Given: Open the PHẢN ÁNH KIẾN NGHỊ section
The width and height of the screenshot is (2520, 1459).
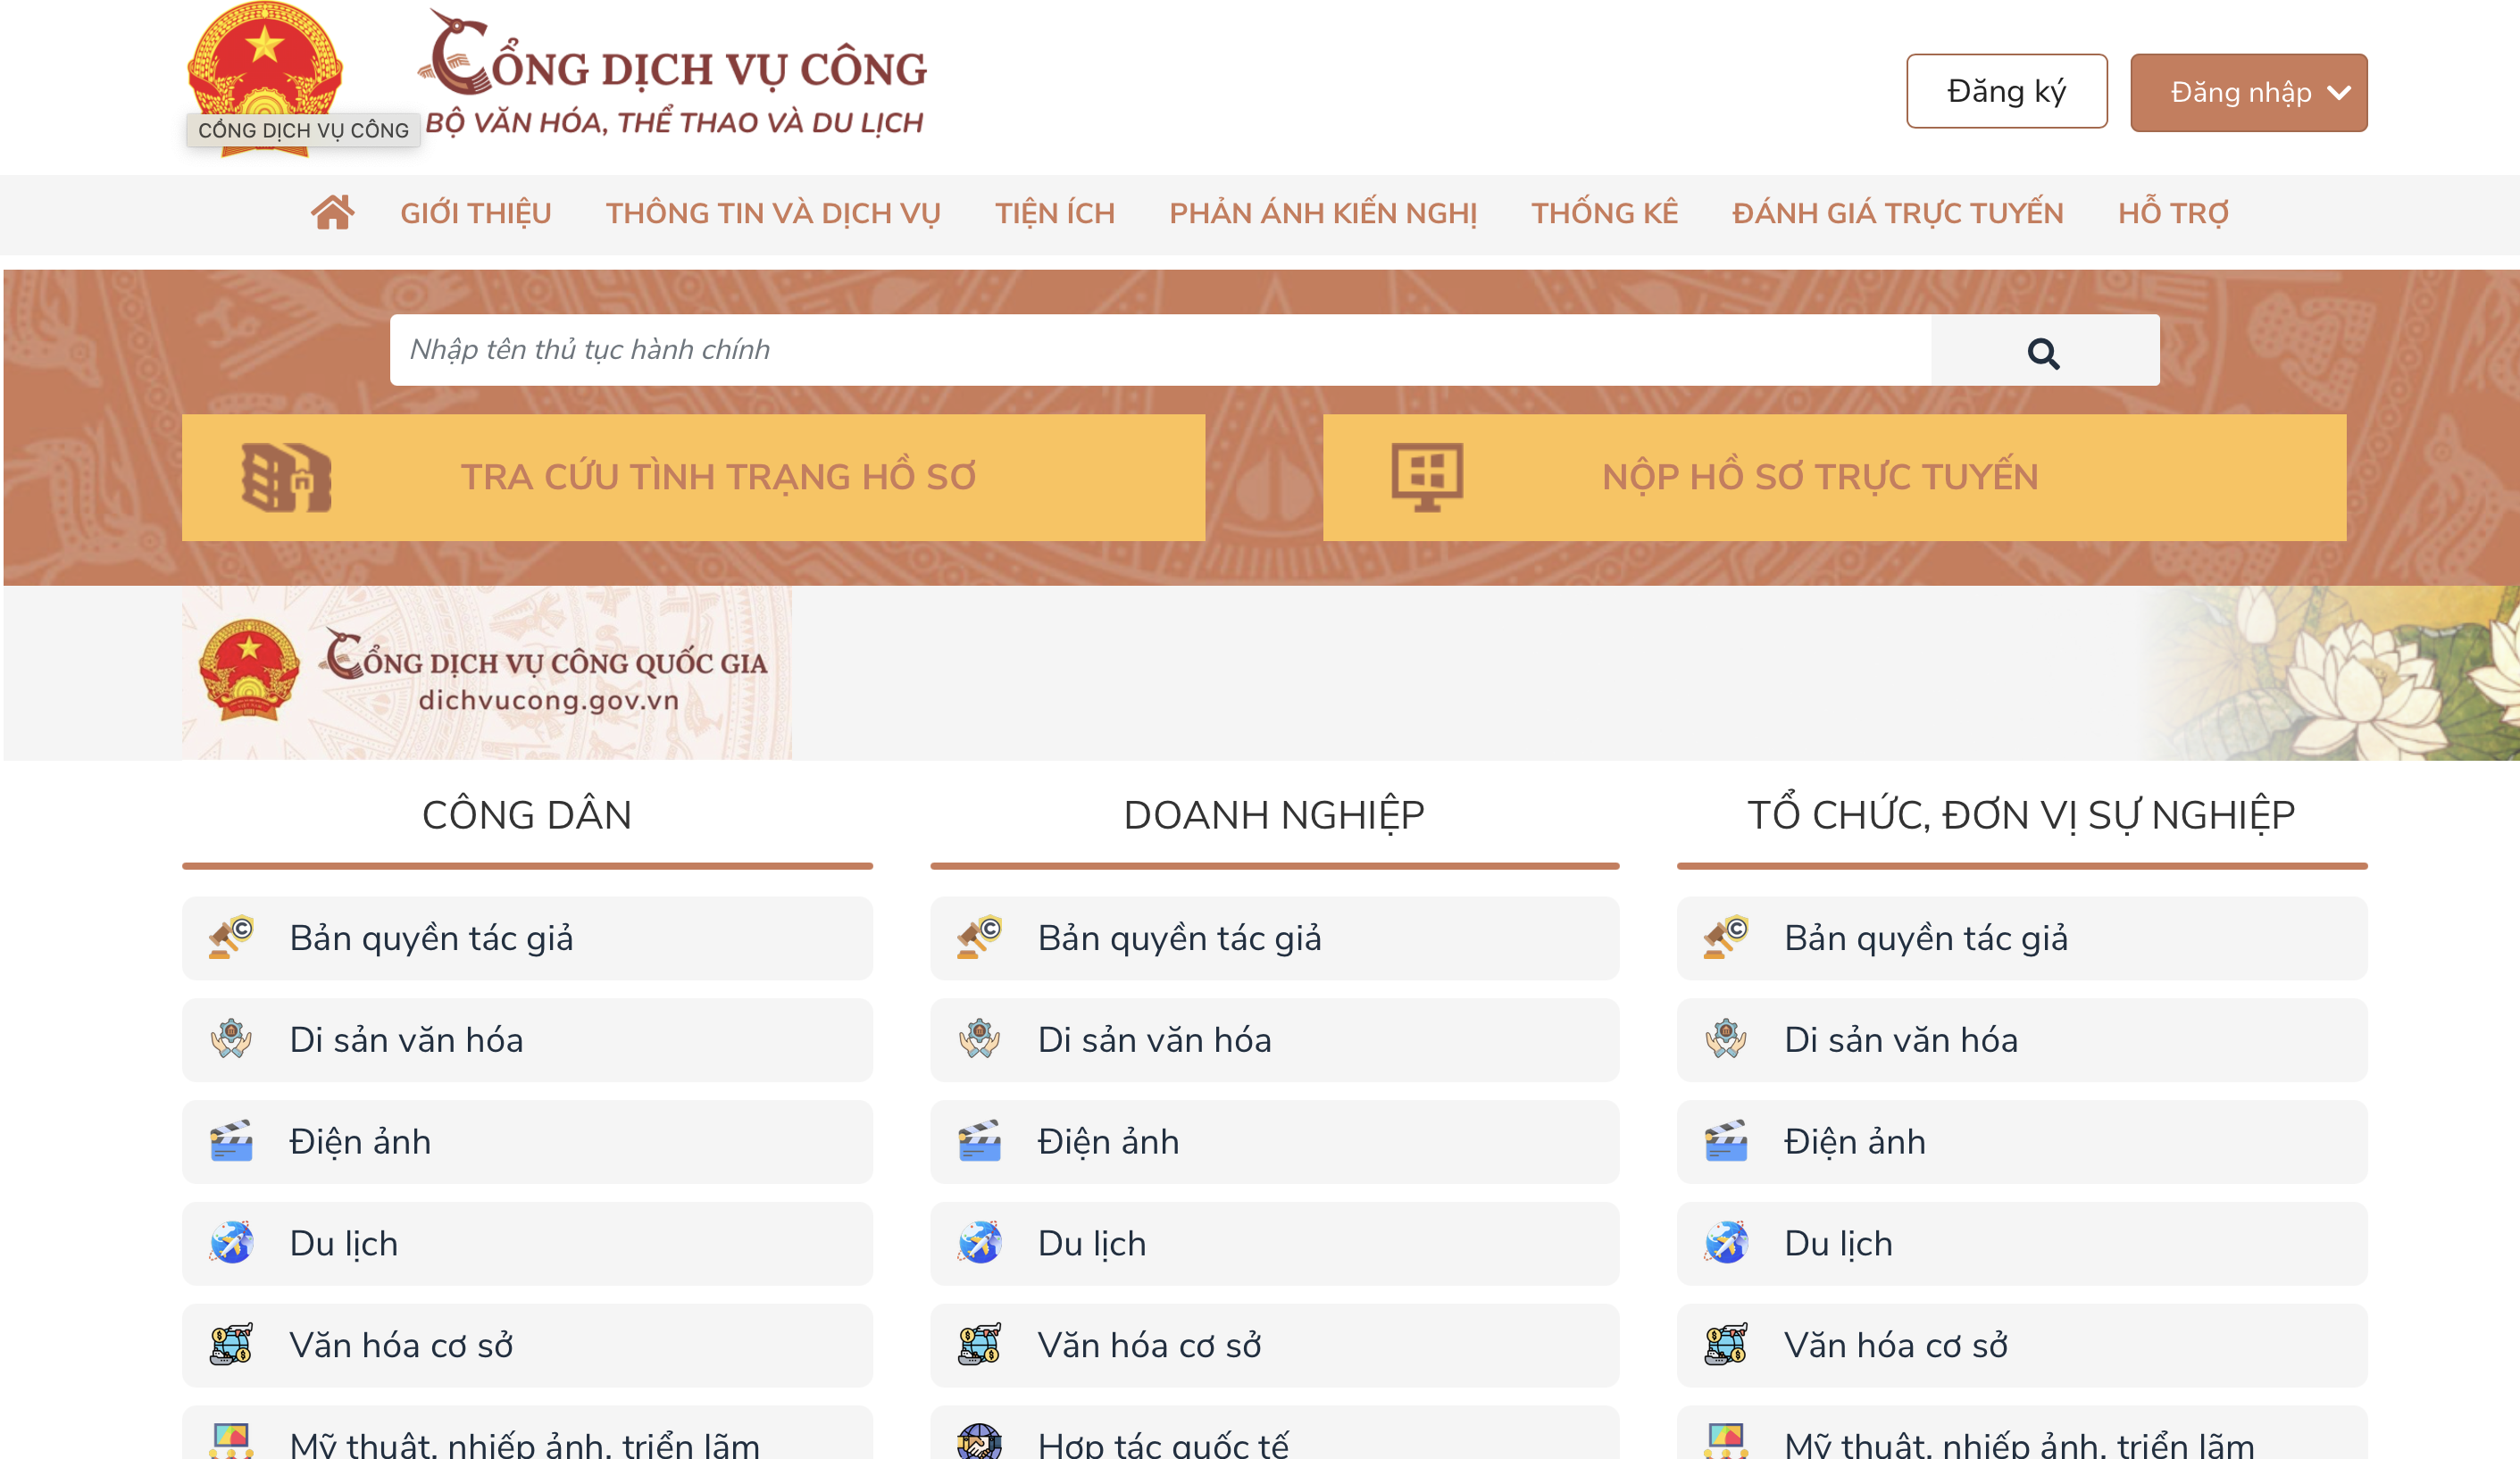Looking at the screenshot, I should click(x=1324, y=212).
